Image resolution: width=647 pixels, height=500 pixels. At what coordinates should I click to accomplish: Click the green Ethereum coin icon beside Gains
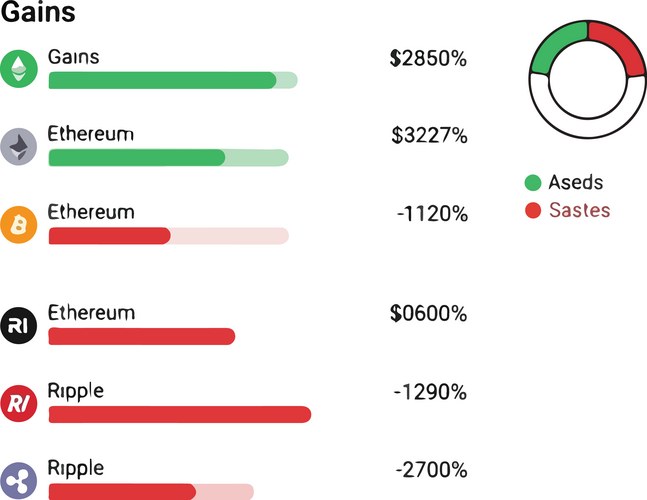tap(18, 68)
